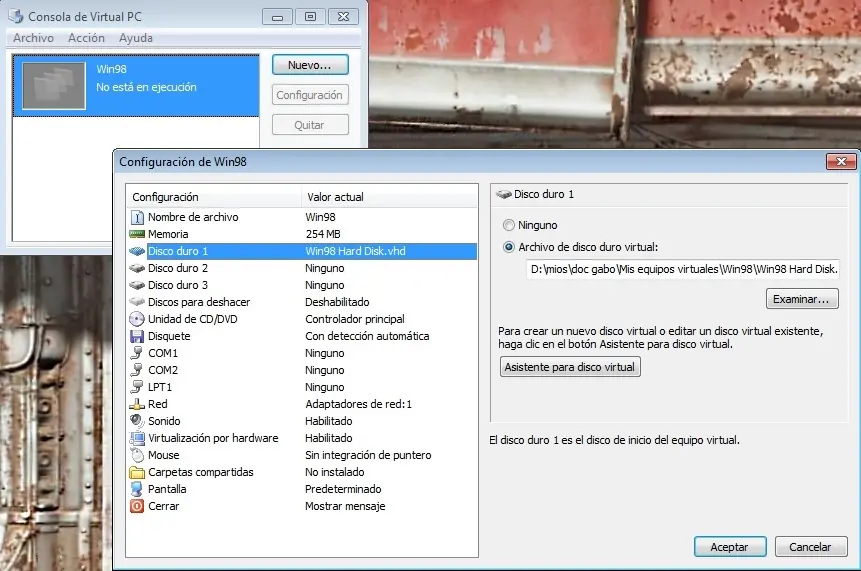The image size is (861, 571).
Task: Click the Valor actual column header
Action: (389, 197)
